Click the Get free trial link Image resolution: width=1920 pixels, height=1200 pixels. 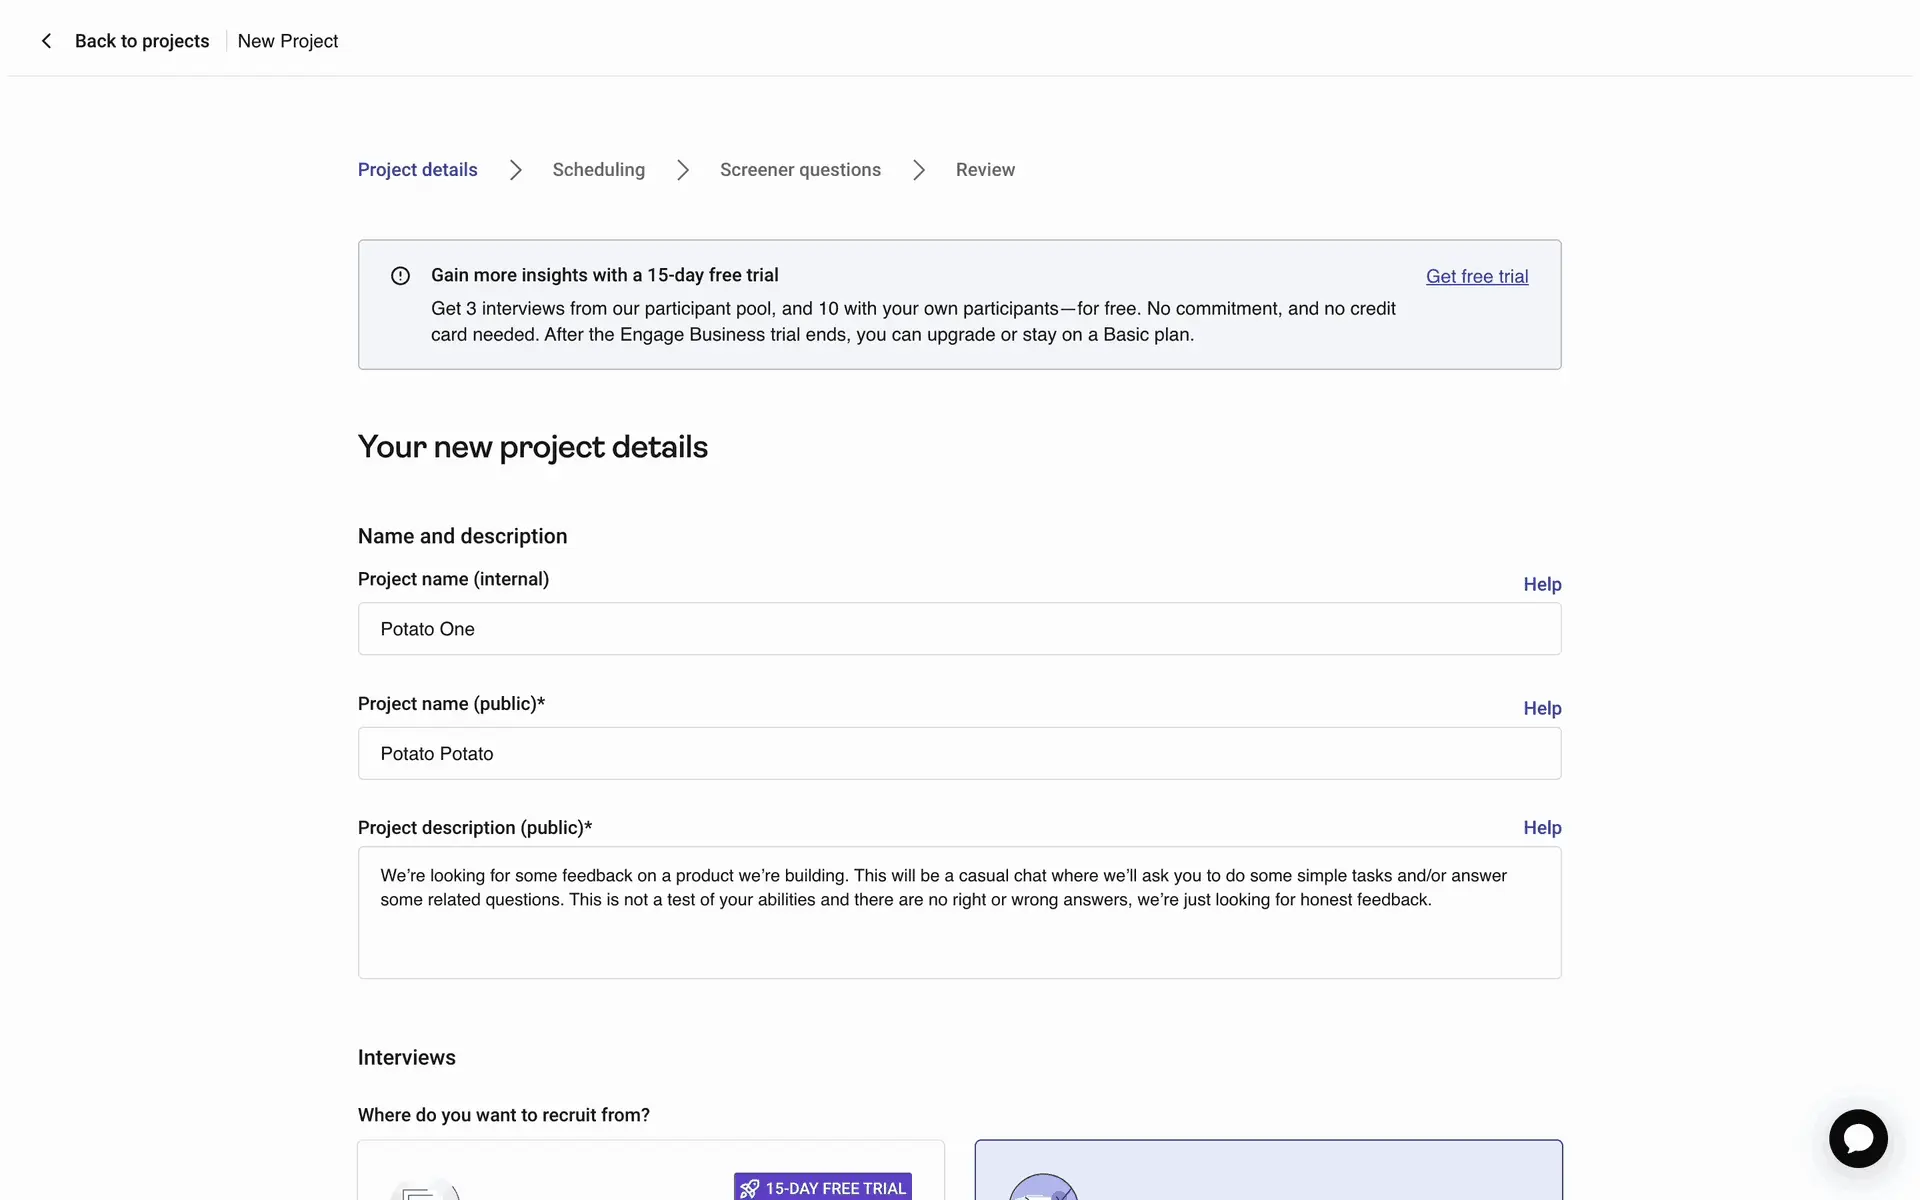pyautogui.click(x=1476, y=277)
